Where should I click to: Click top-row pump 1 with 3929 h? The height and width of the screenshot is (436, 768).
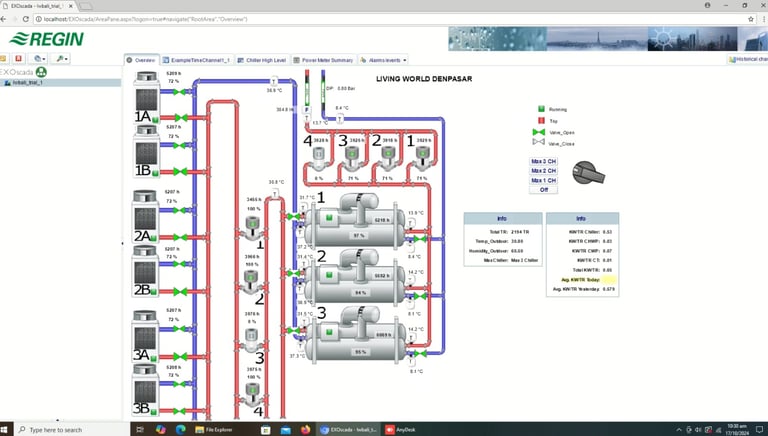[422, 157]
